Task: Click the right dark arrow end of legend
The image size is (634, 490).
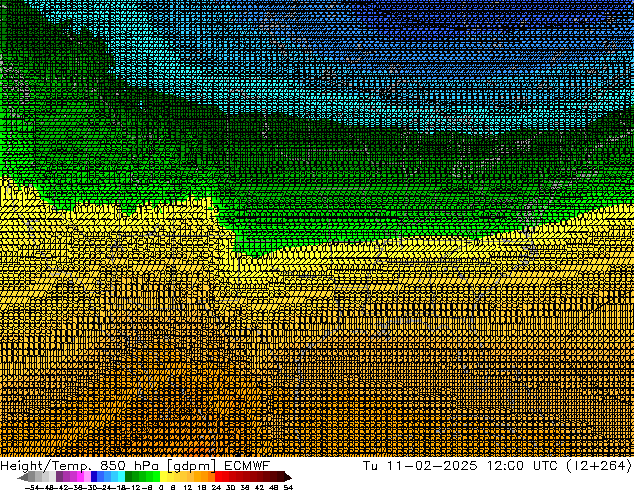Action: click(x=288, y=477)
